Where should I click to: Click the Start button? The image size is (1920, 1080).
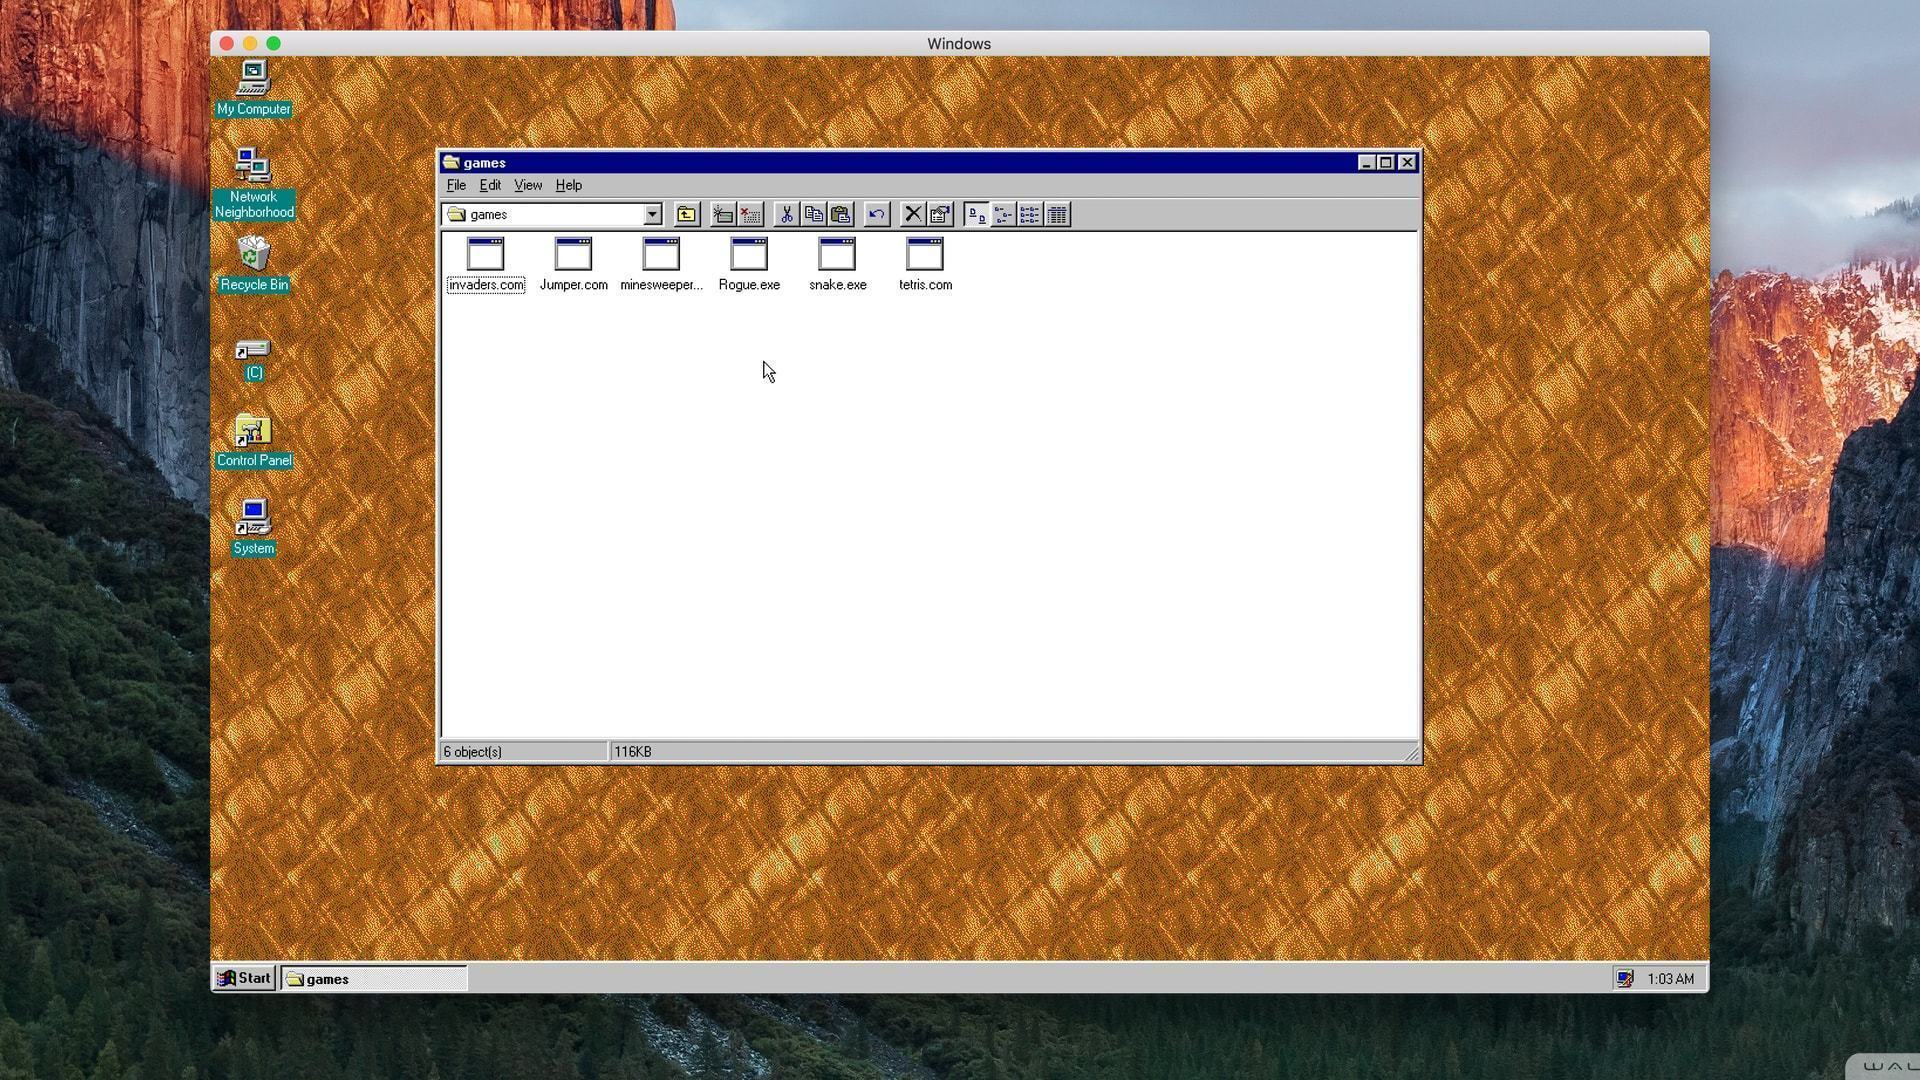[x=243, y=978]
